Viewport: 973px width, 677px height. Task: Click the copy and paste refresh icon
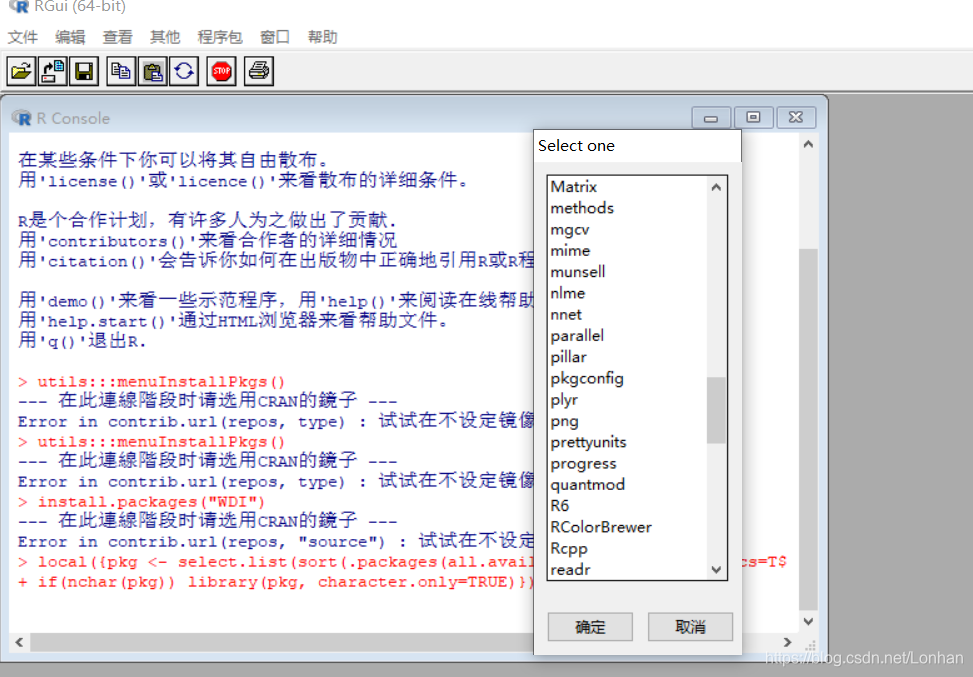pos(184,71)
